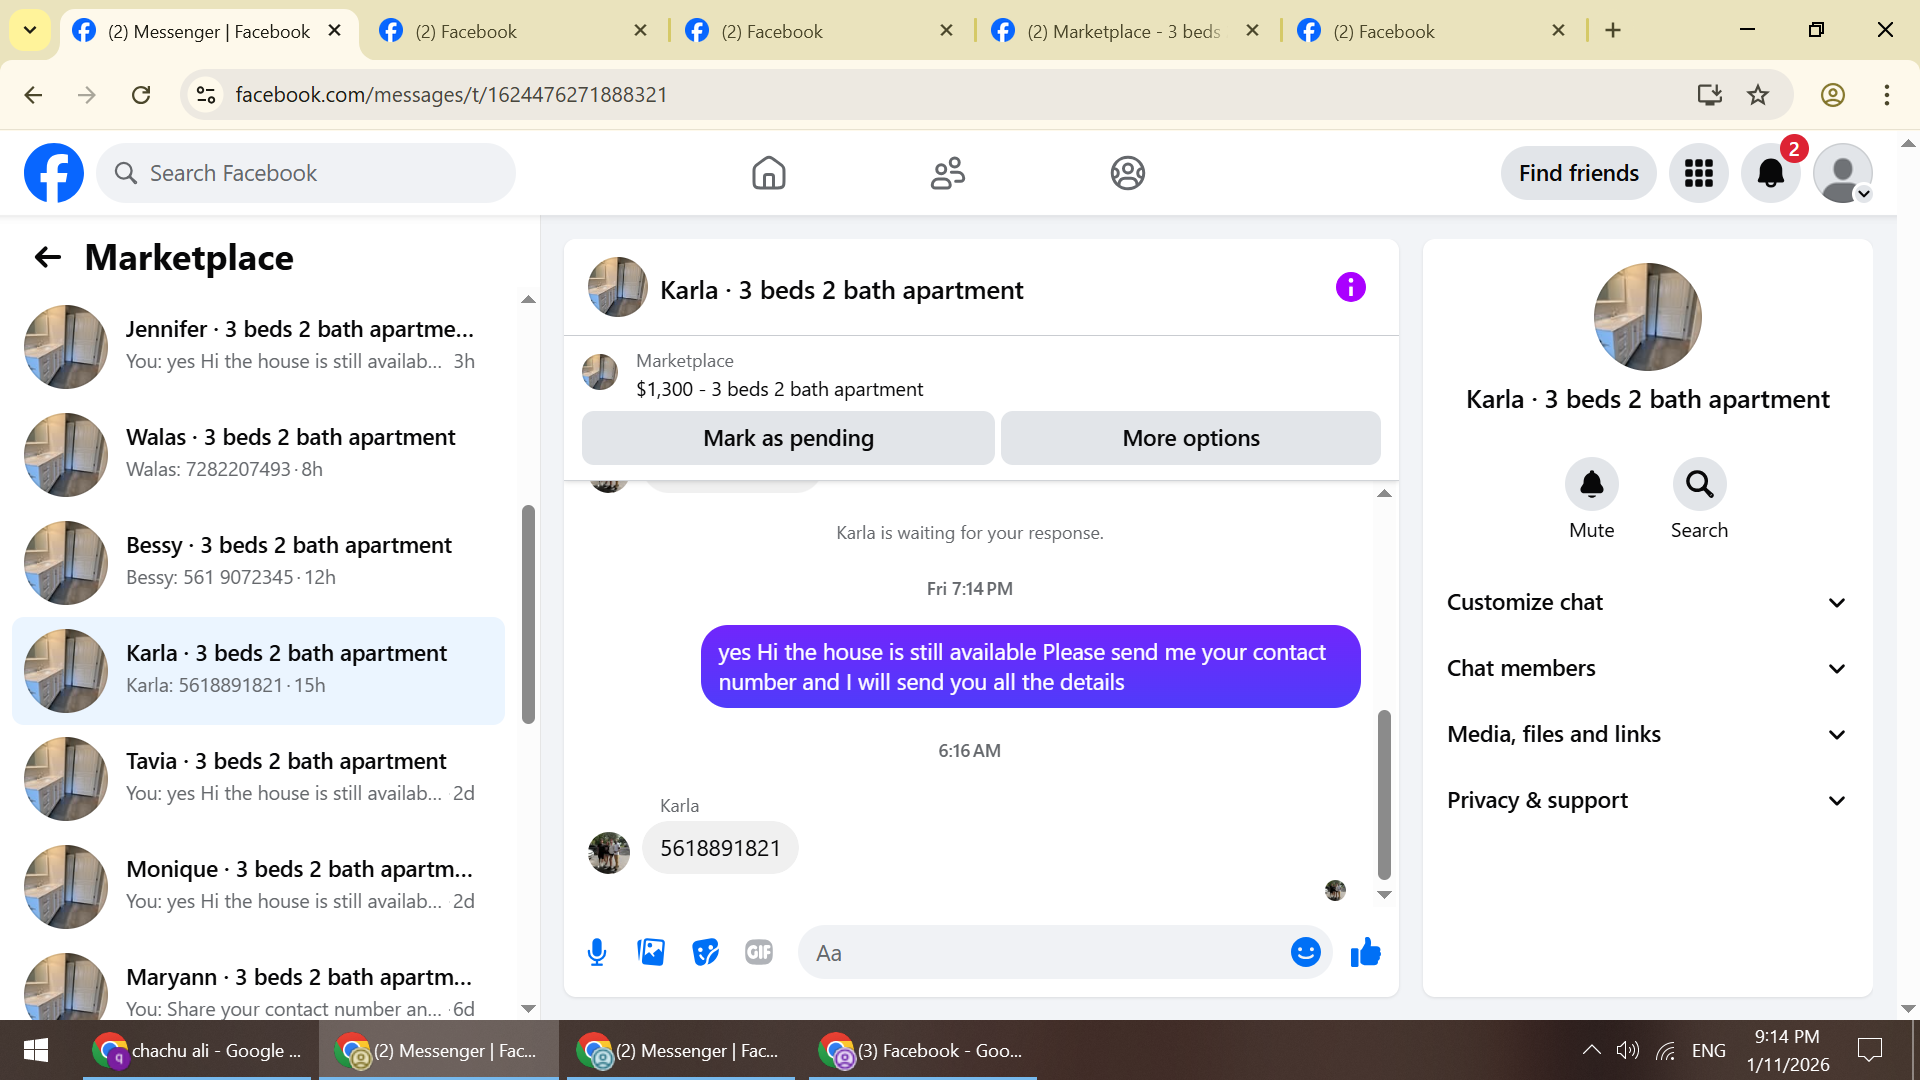Expand Media, files and links section

click(x=1646, y=735)
